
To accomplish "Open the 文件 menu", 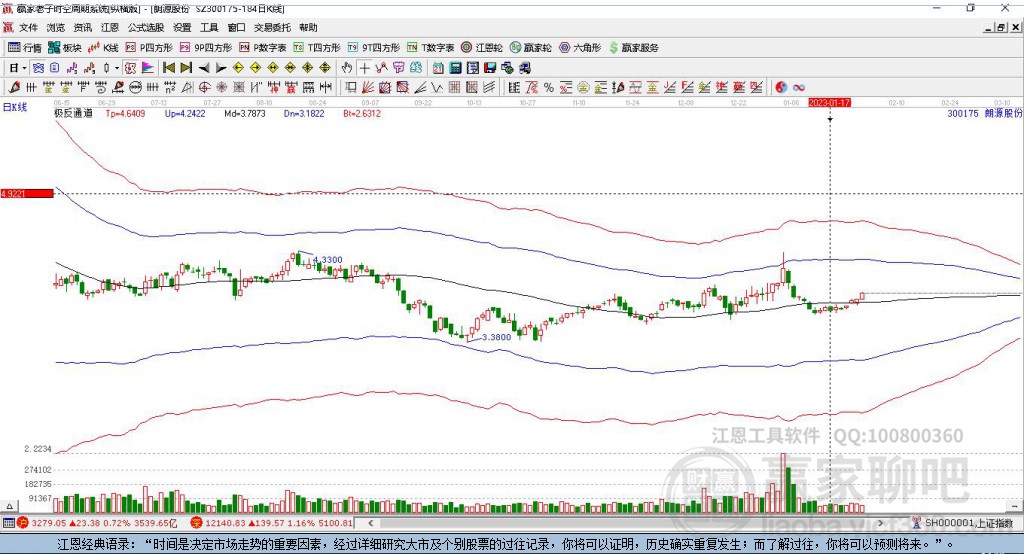I will 28,27.
